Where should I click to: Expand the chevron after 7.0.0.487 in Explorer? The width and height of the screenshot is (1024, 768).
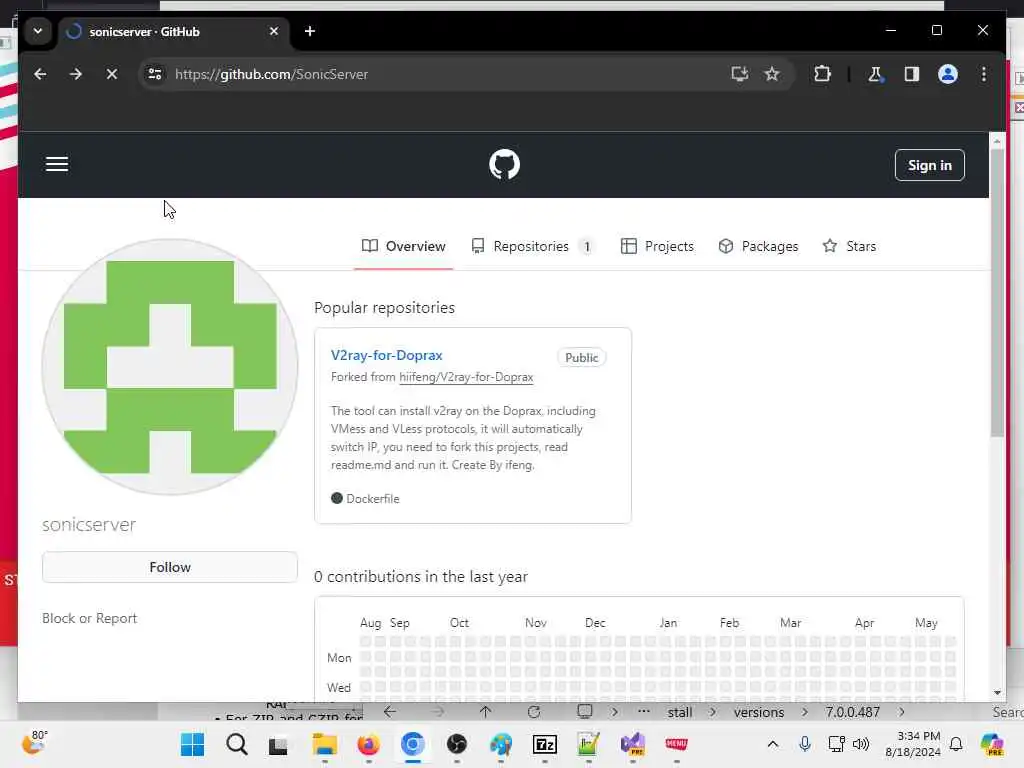pyautogui.click(x=902, y=712)
